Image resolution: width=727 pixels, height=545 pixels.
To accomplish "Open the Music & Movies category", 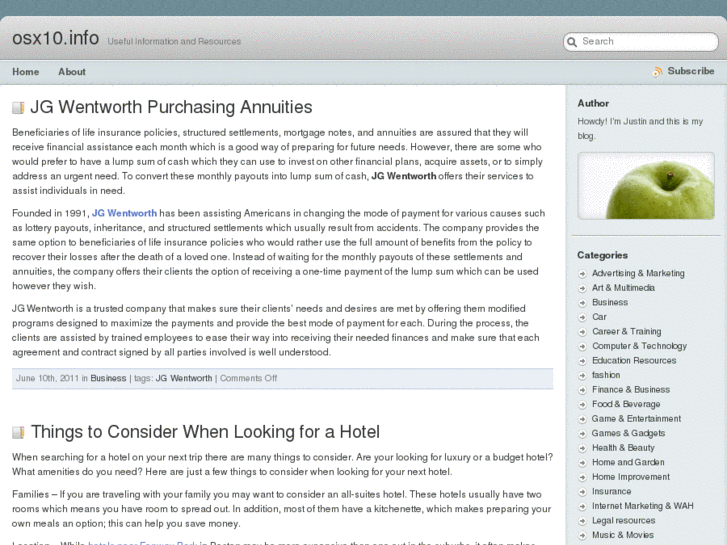I will click(623, 535).
